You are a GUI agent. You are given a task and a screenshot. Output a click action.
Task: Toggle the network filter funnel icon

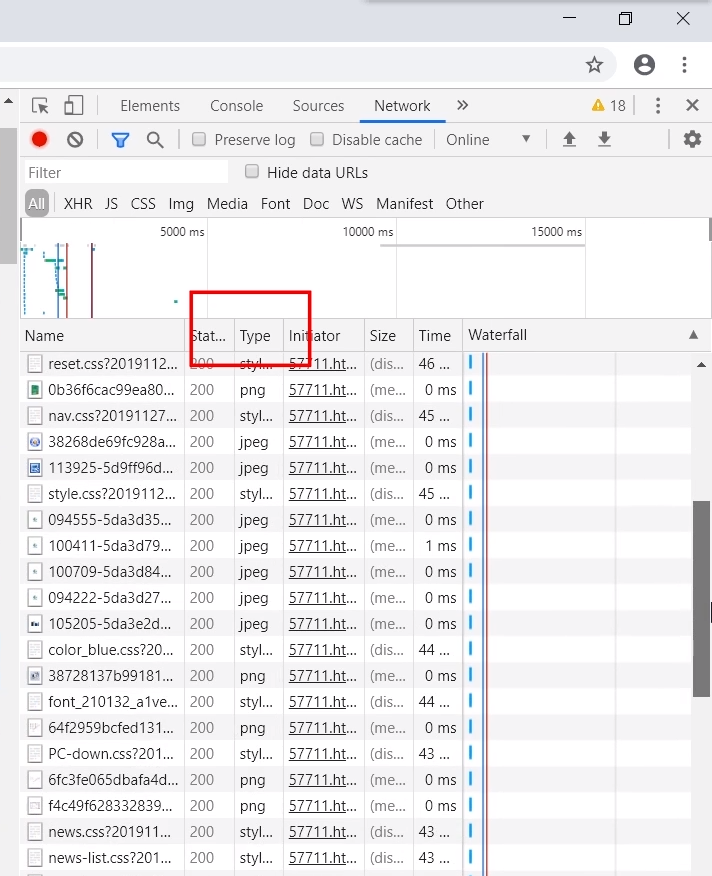pos(120,140)
